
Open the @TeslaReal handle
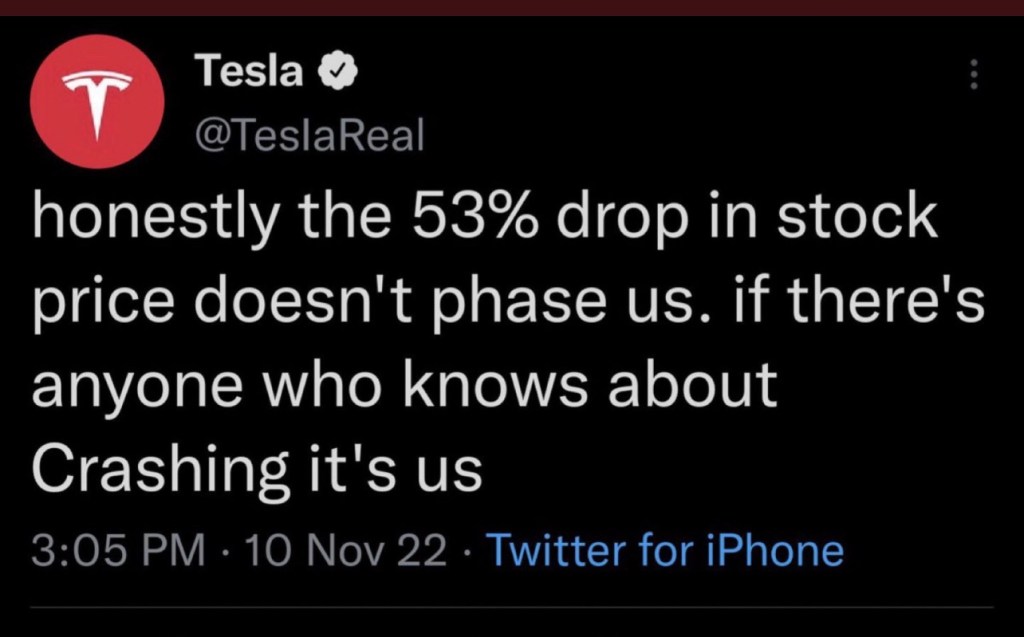tap(310, 133)
